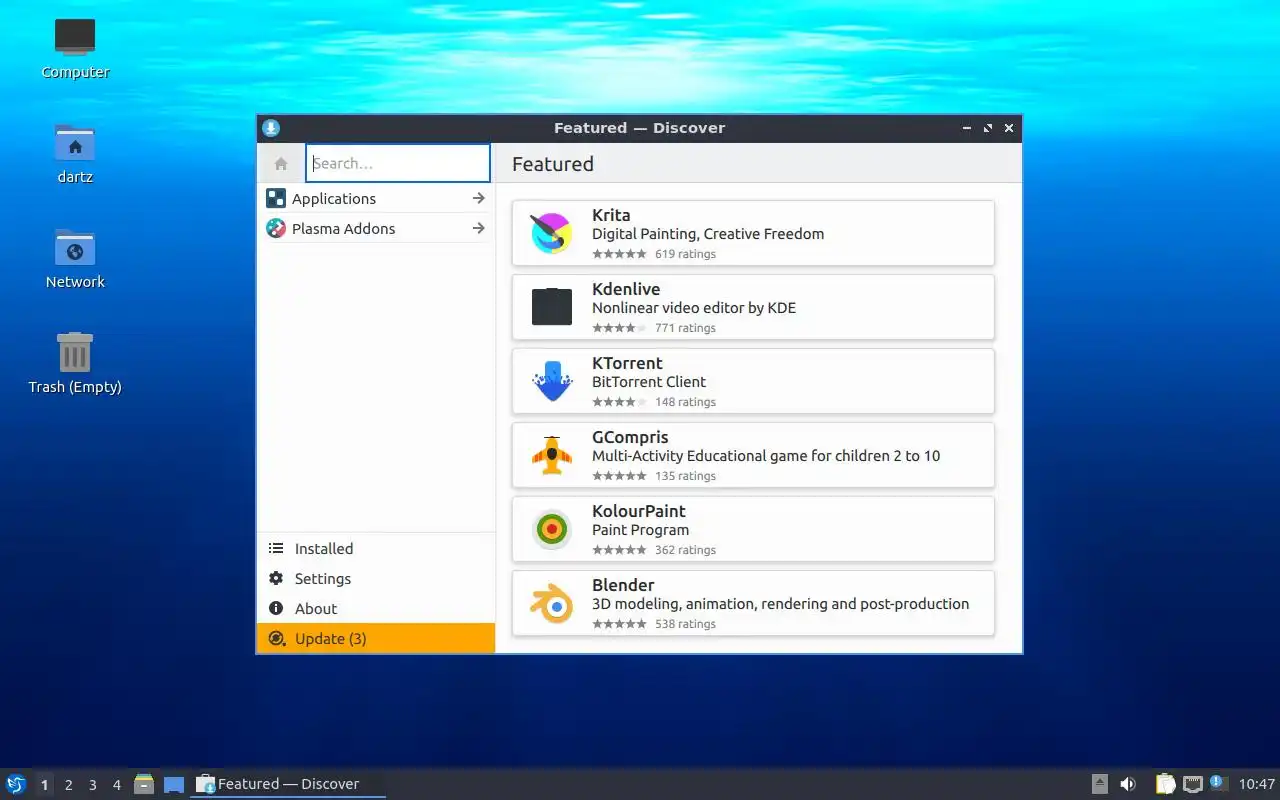Click 'Digital Painting, Creative Freedom' description
Image resolution: width=1280 pixels, height=800 pixels.
[x=708, y=234]
